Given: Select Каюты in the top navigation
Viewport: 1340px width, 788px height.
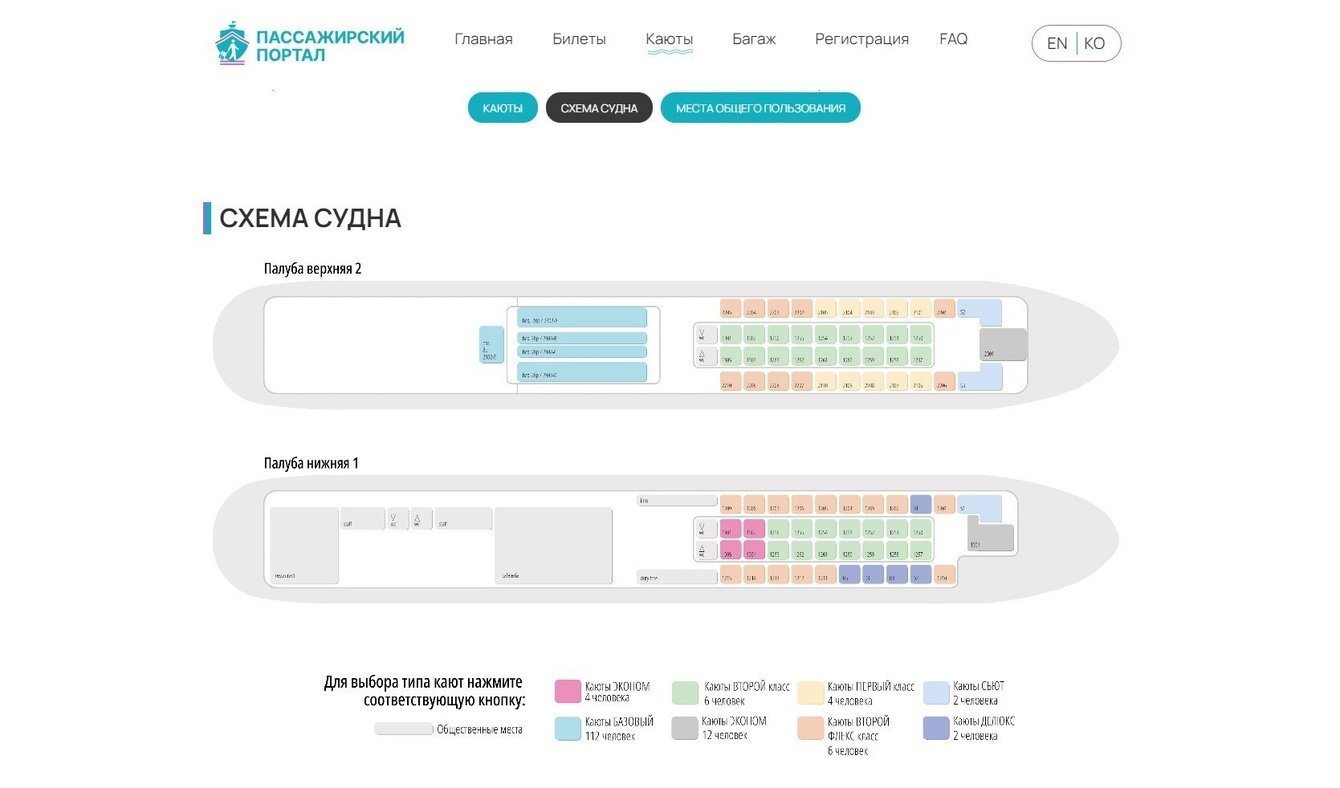Looking at the screenshot, I should [x=669, y=39].
